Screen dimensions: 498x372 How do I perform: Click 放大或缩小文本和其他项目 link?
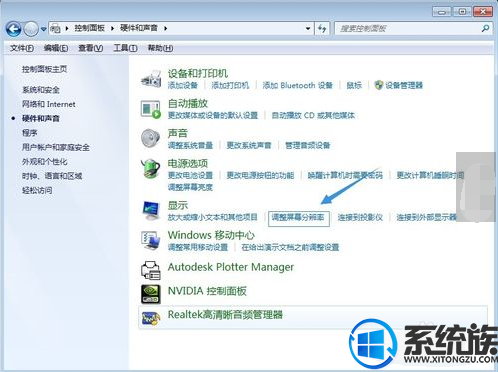[x=213, y=217]
